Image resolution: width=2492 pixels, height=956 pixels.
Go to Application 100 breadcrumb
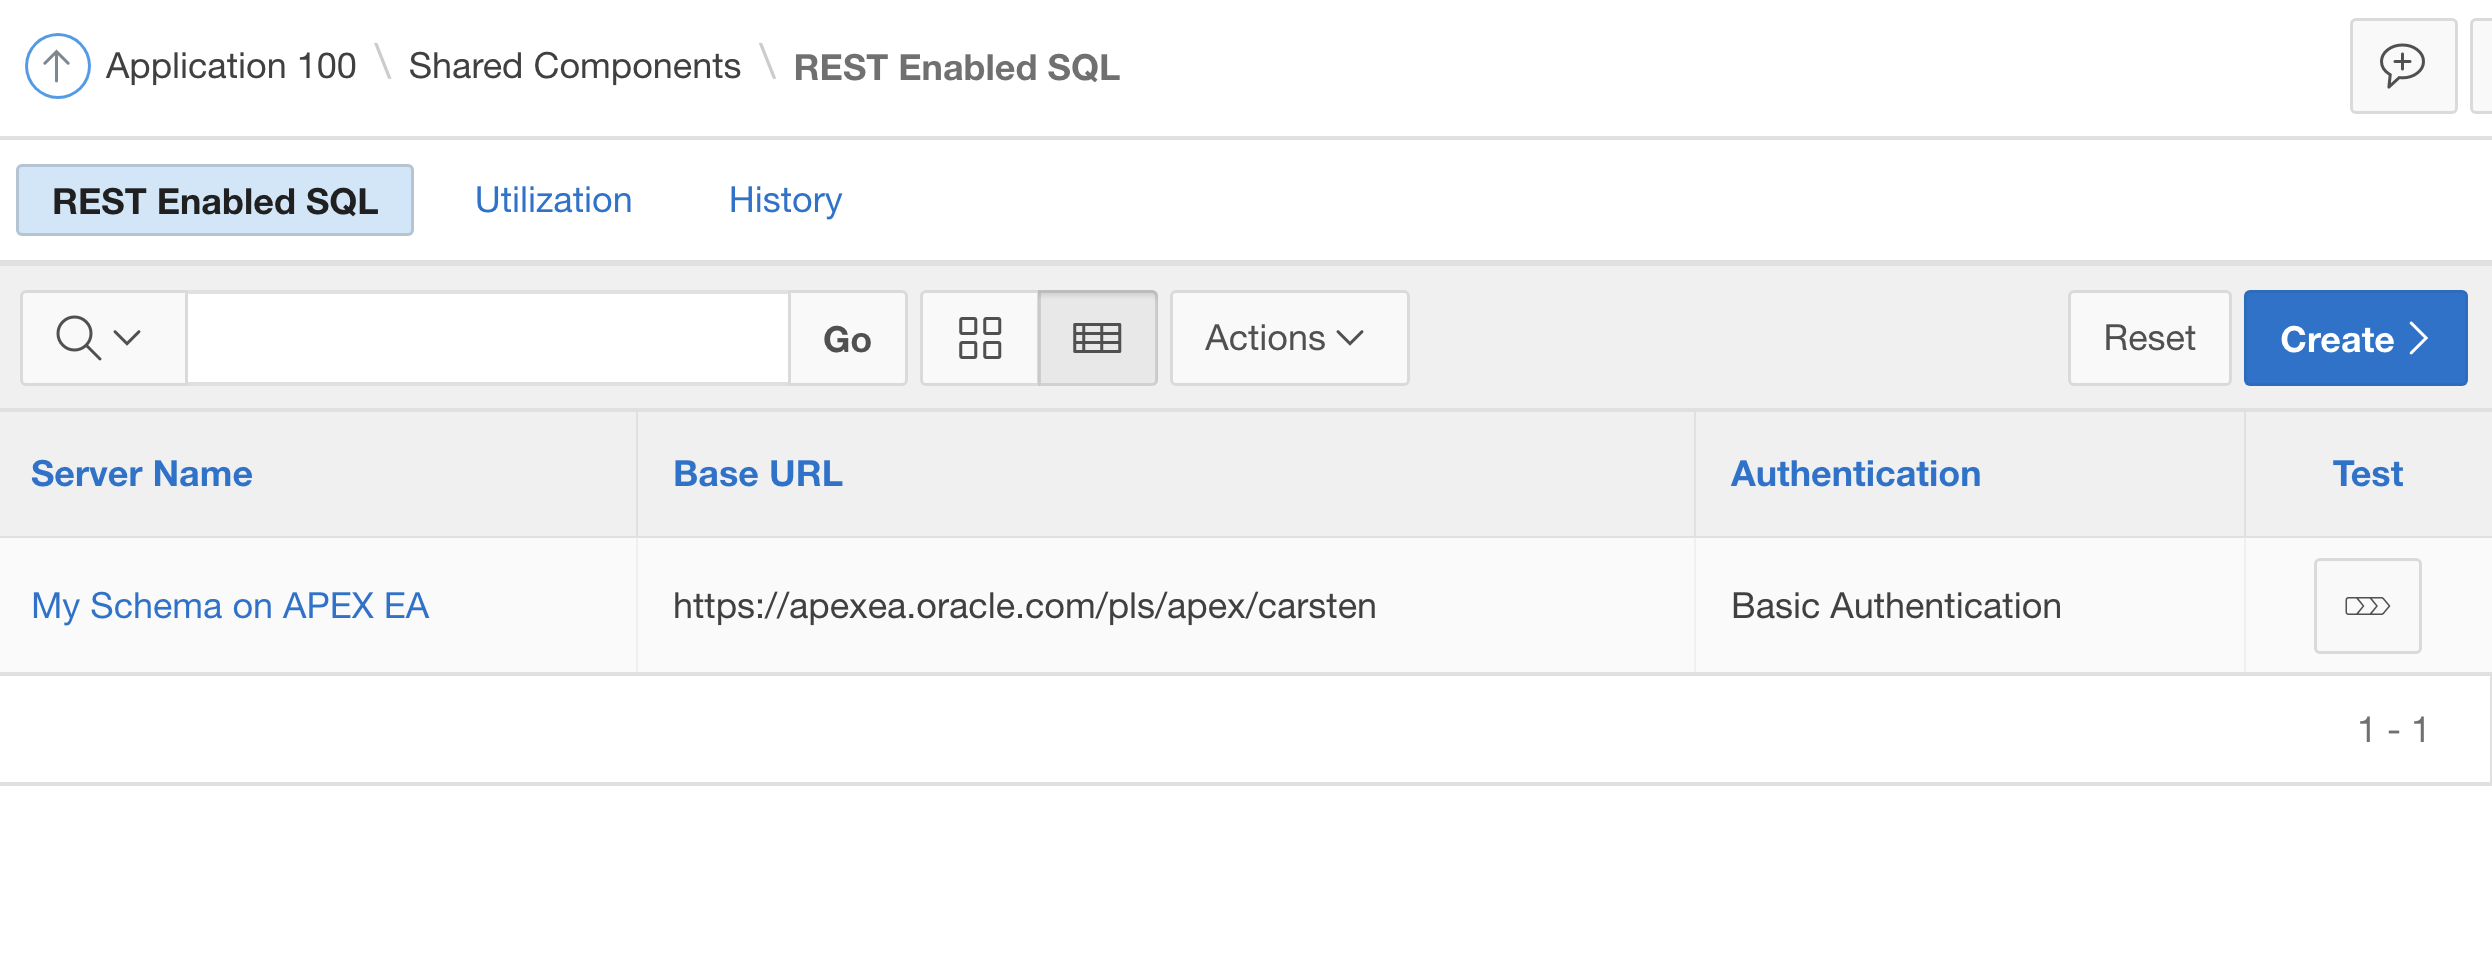click(231, 66)
